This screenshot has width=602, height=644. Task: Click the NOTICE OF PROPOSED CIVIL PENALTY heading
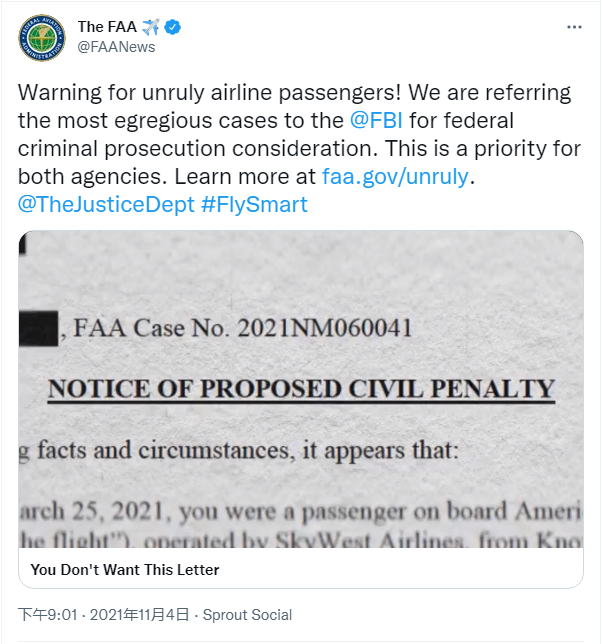tap(301, 388)
